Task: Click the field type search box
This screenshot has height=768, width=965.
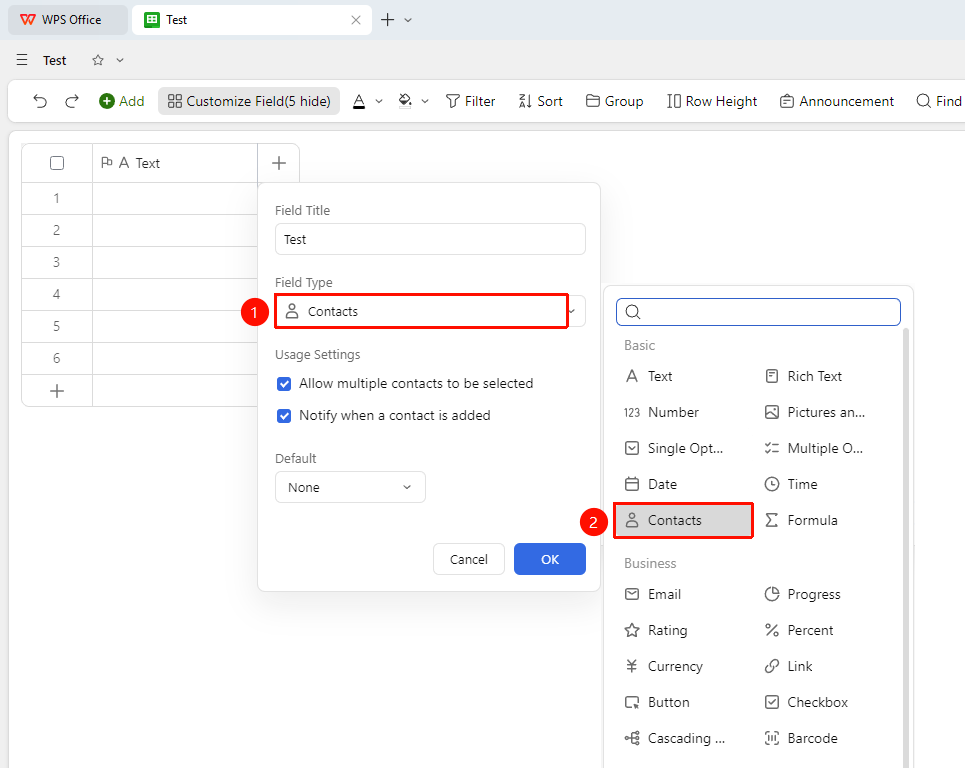Action: click(758, 312)
